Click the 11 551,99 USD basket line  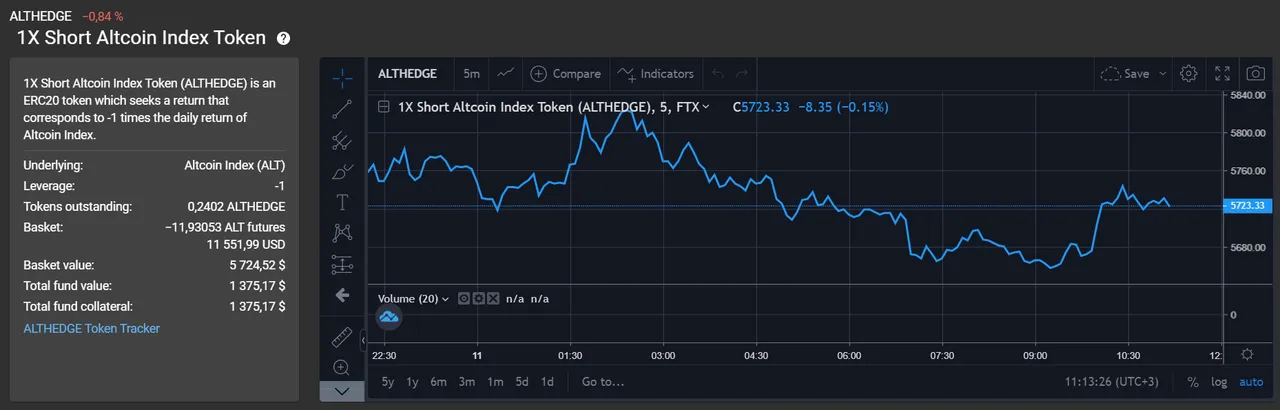(246, 244)
